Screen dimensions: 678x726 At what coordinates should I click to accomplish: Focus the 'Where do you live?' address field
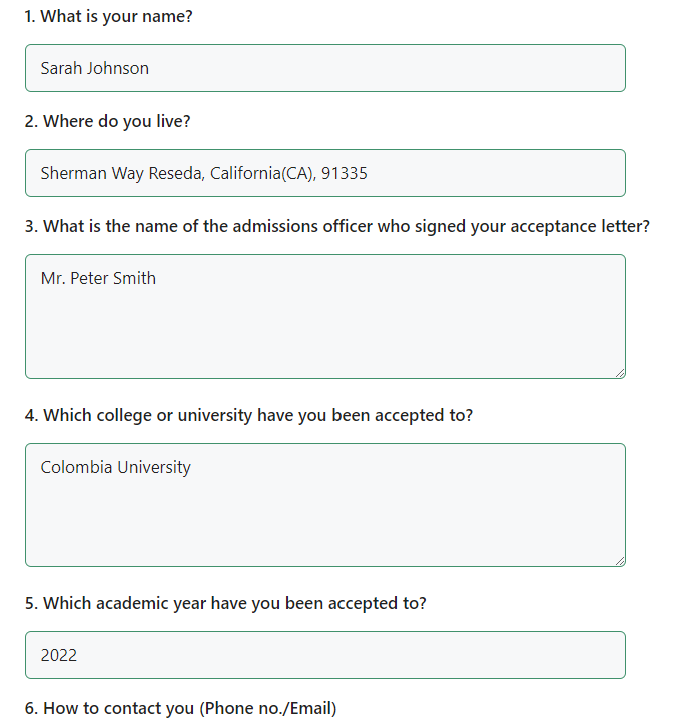[325, 173]
